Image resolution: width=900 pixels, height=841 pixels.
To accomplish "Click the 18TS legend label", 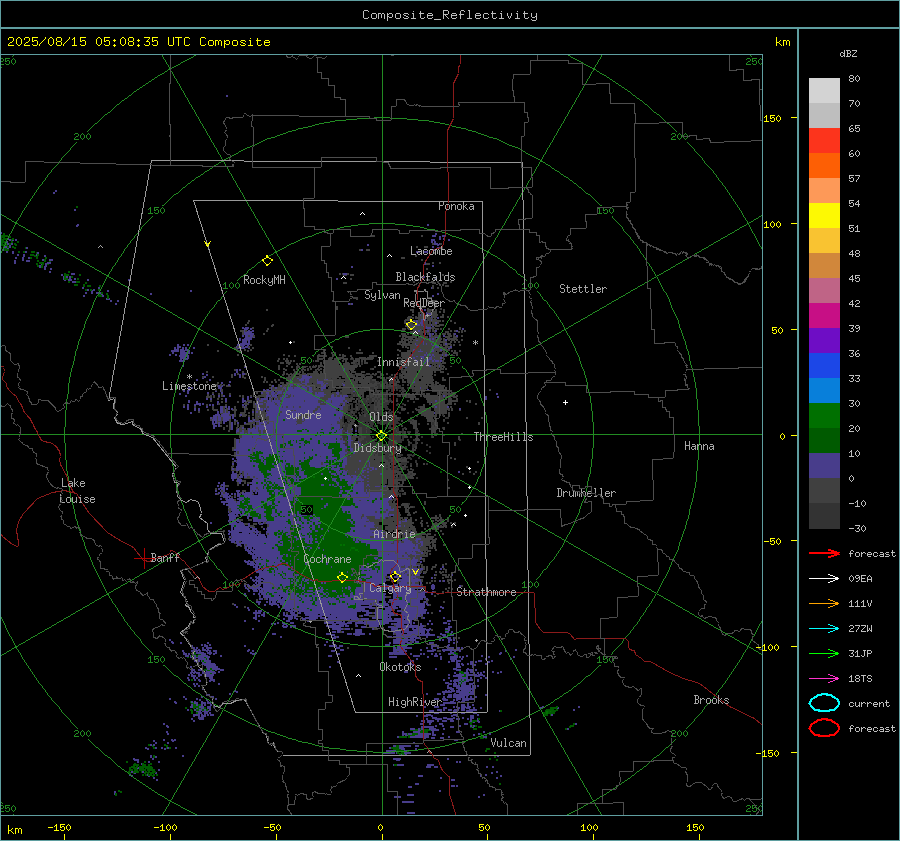I will click(x=860, y=679).
